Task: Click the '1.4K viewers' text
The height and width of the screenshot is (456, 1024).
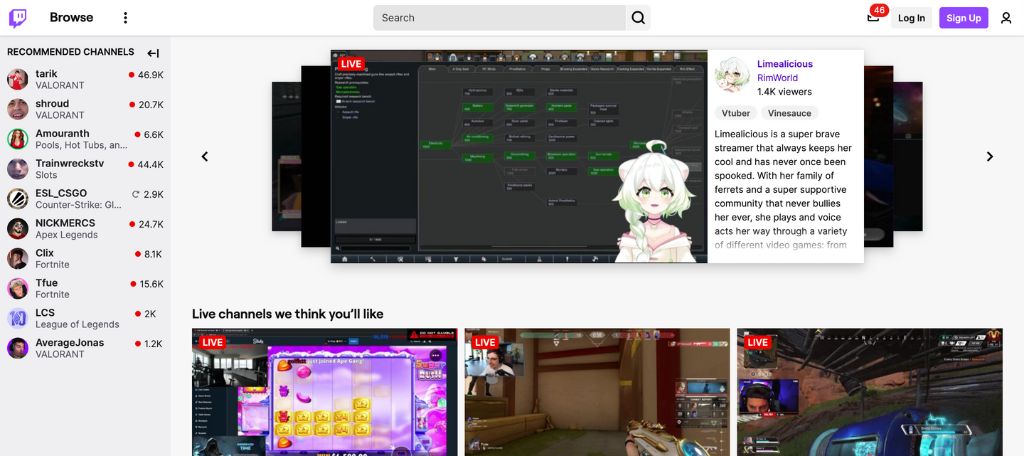Action: pos(784,91)
